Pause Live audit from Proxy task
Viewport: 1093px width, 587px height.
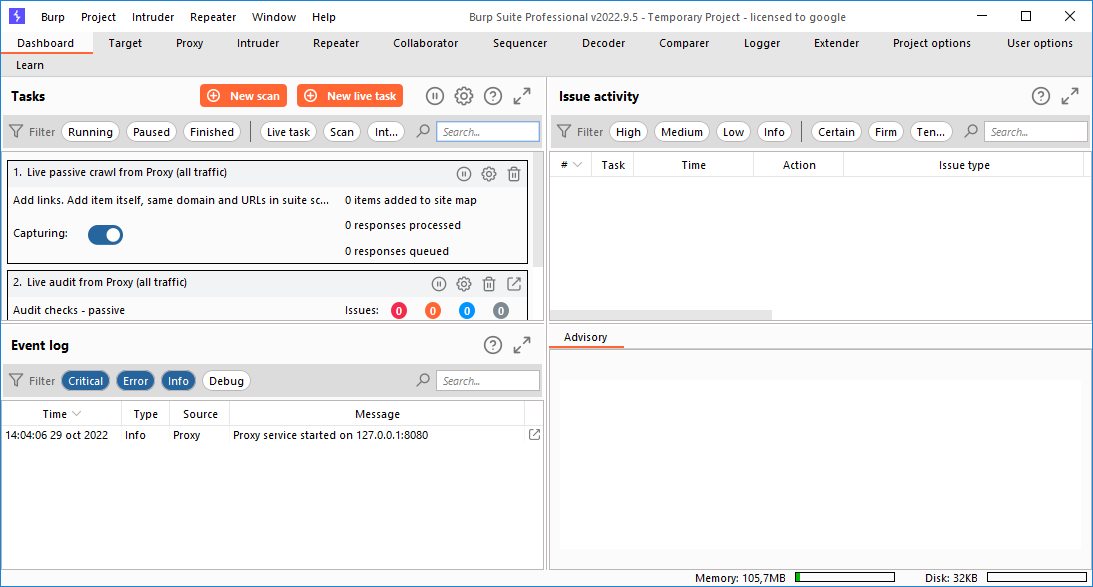tap(438, 284)
